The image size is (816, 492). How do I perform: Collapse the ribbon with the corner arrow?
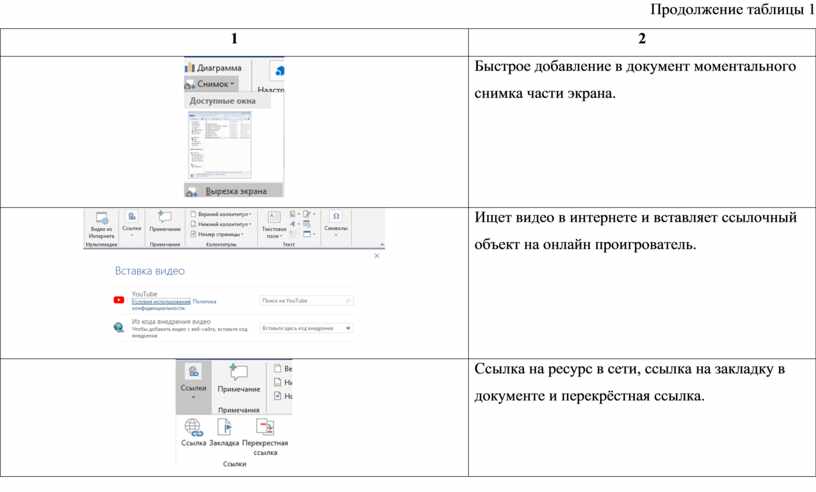(381, 244)
